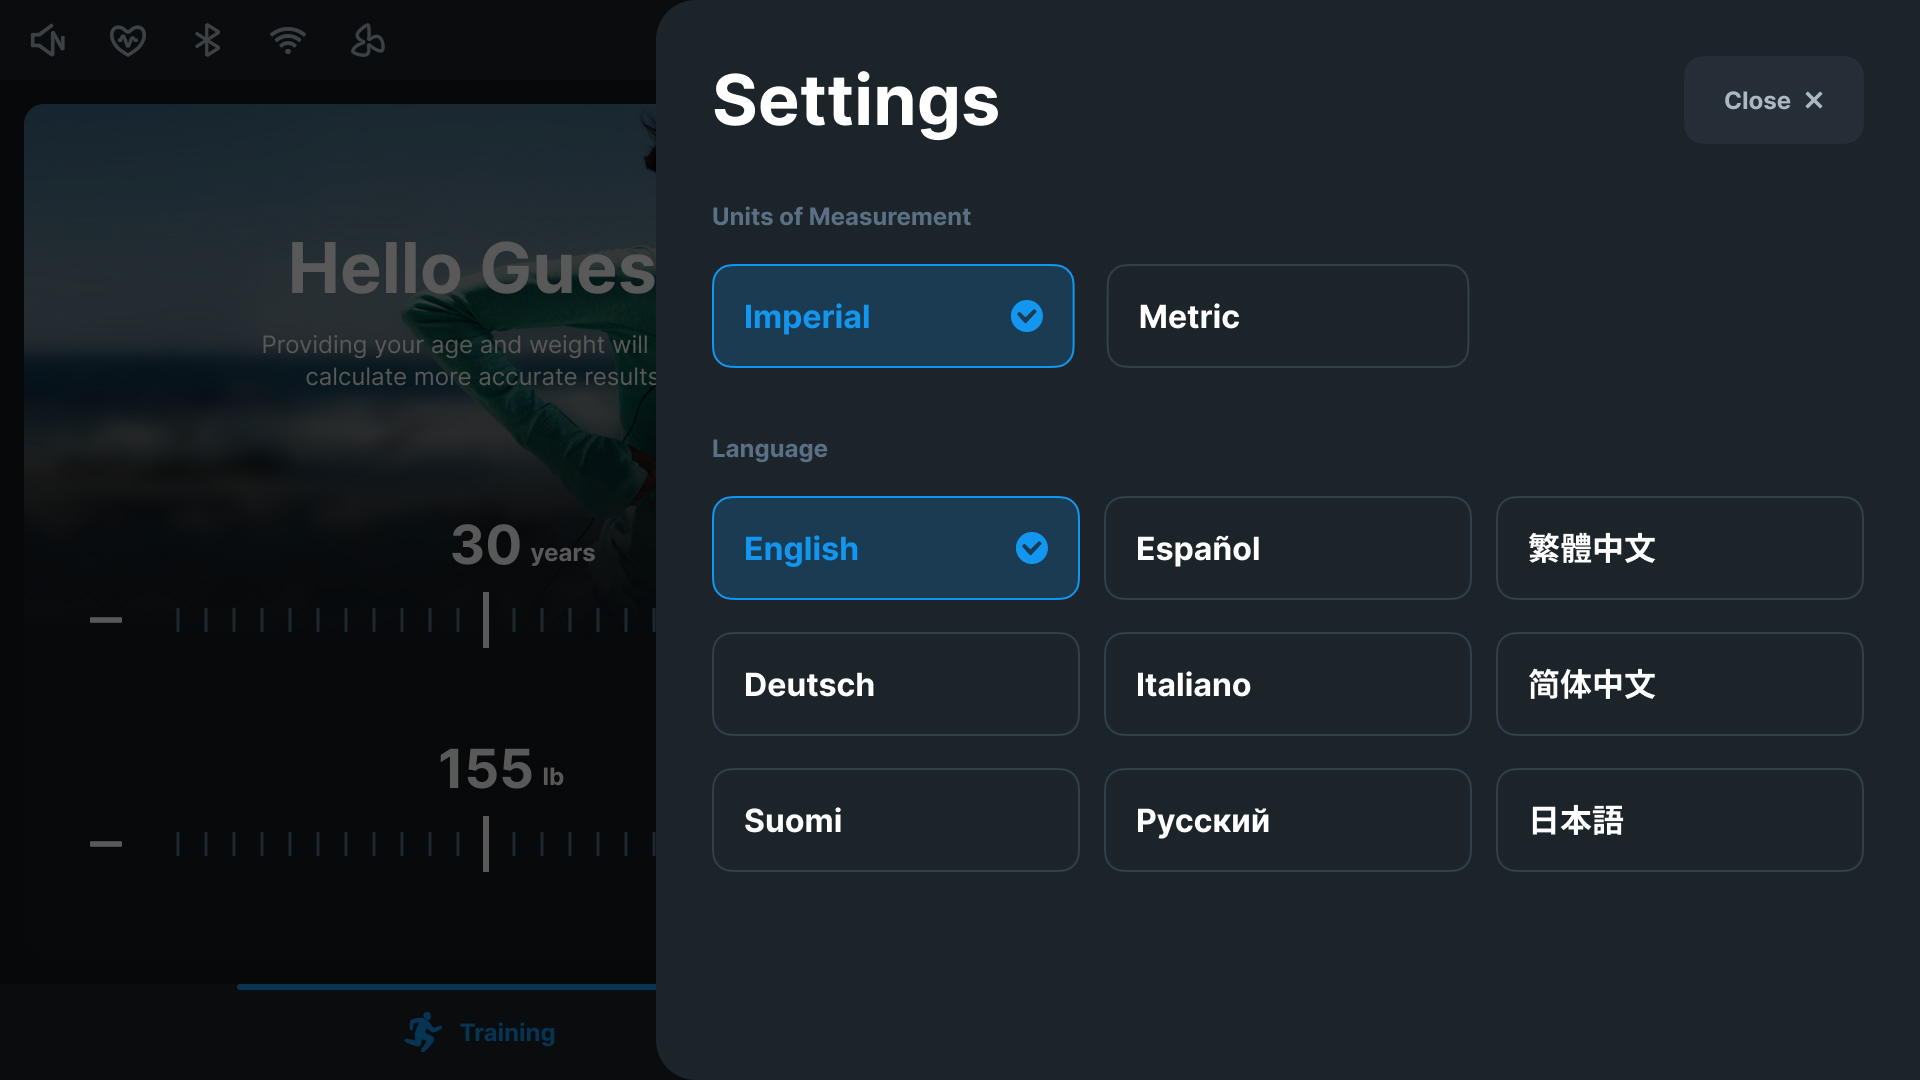Select Metric units of measurement
Screen dimensions: 1920x1080
point(1288,316)
